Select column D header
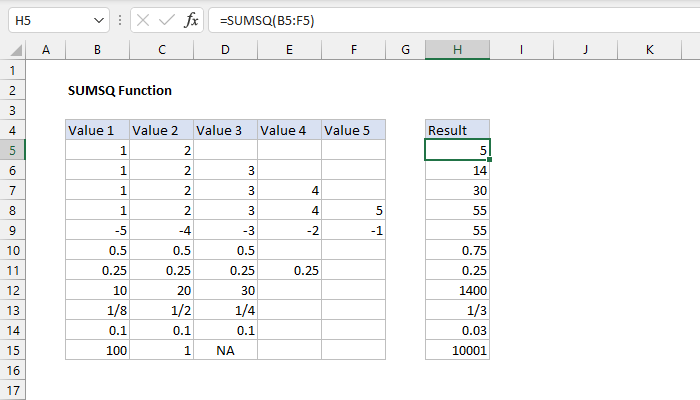700x400 pixels. coord(225,50)
